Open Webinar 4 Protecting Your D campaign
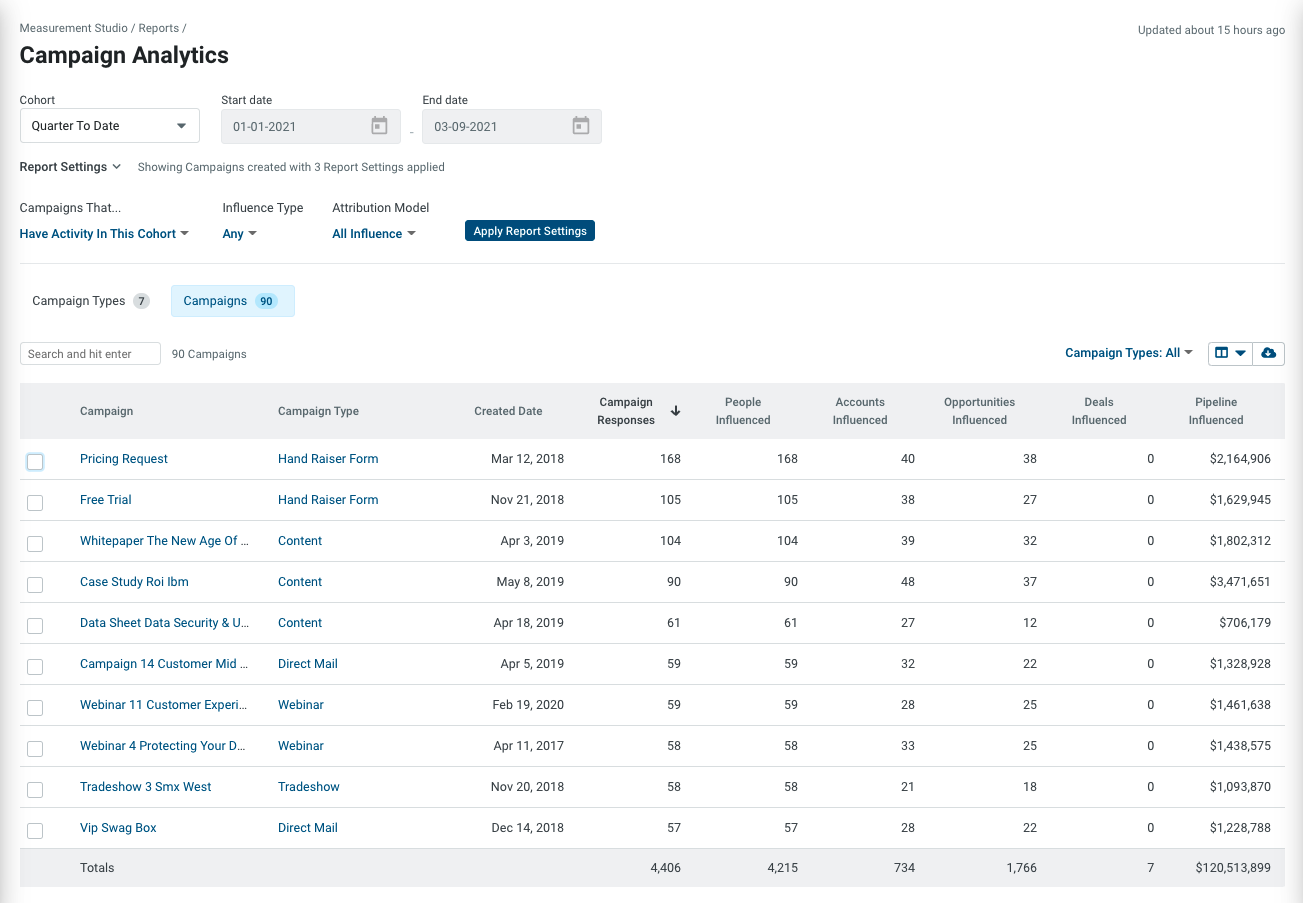Image resolution: width=1303 pixels, height=903 pixels. (164, 746)
